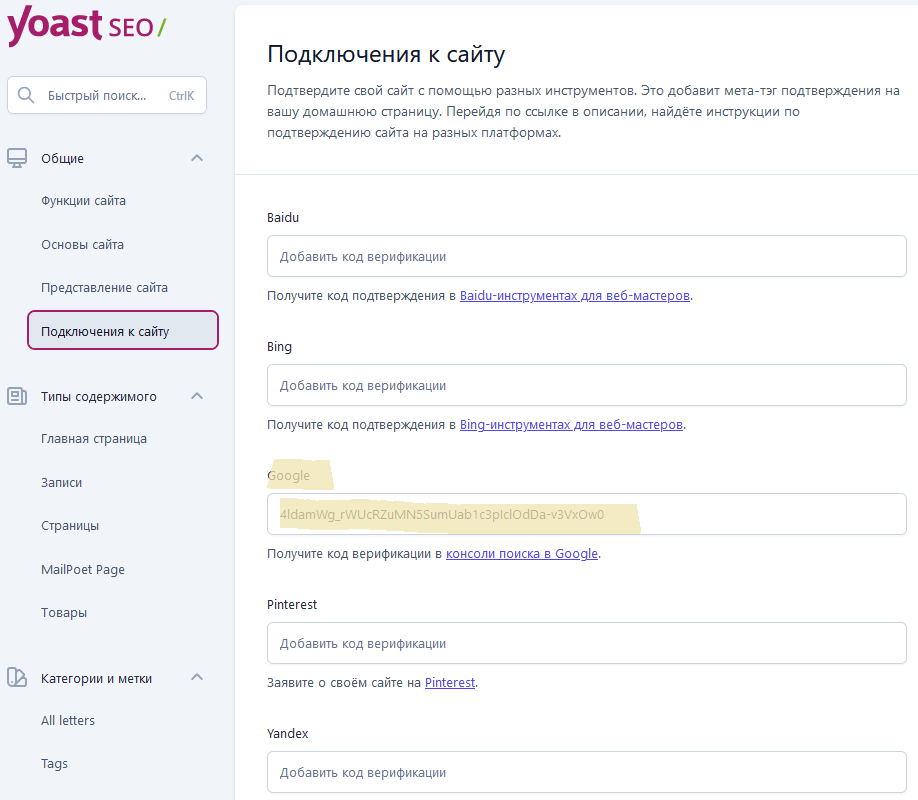Screen dimensions: 918x800
Task: Focus the Быстрый поиск search box
Action: pos(107,95)
